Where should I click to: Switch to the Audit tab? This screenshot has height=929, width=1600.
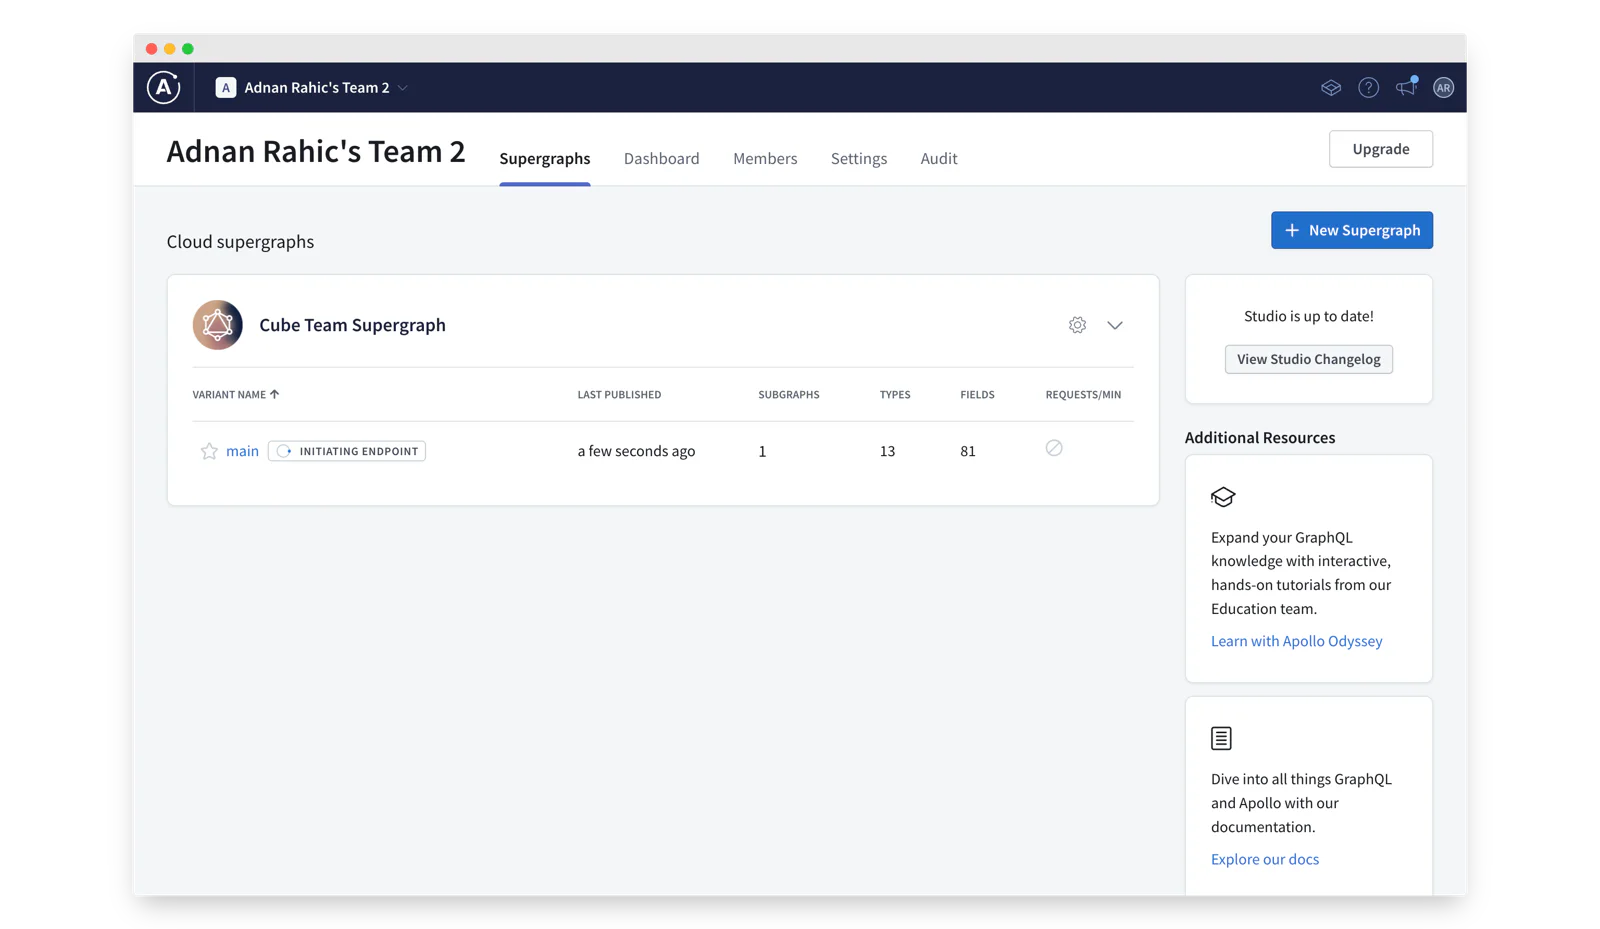(x=939, y=159)
